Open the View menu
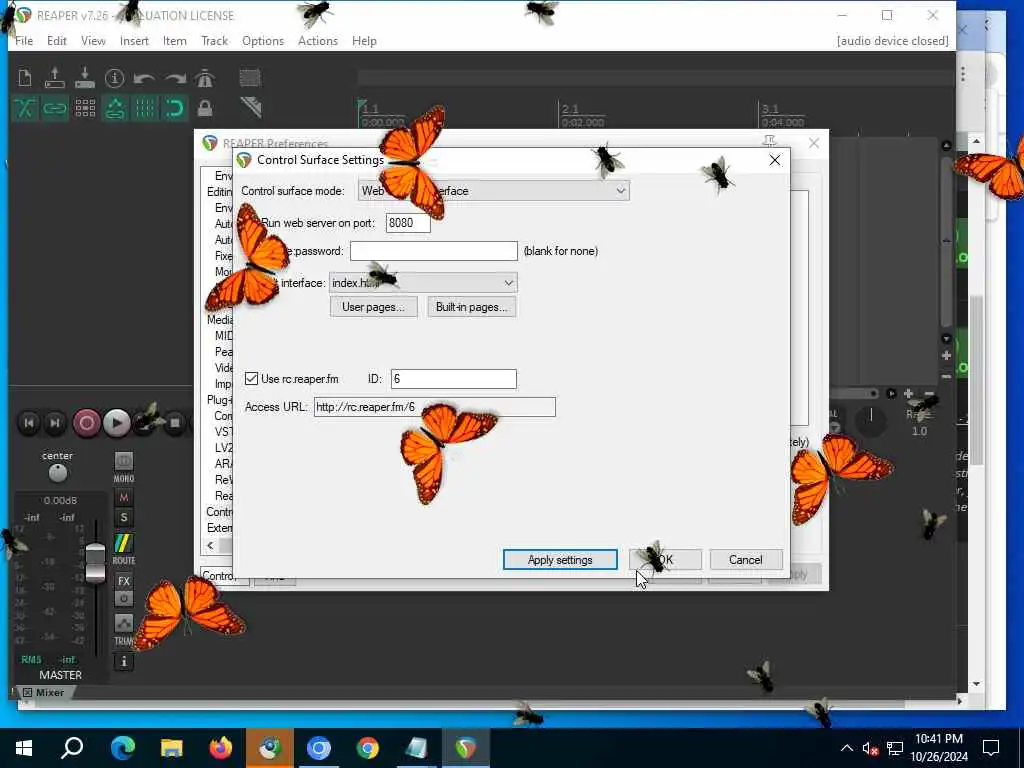 click(x=93, y=40)
